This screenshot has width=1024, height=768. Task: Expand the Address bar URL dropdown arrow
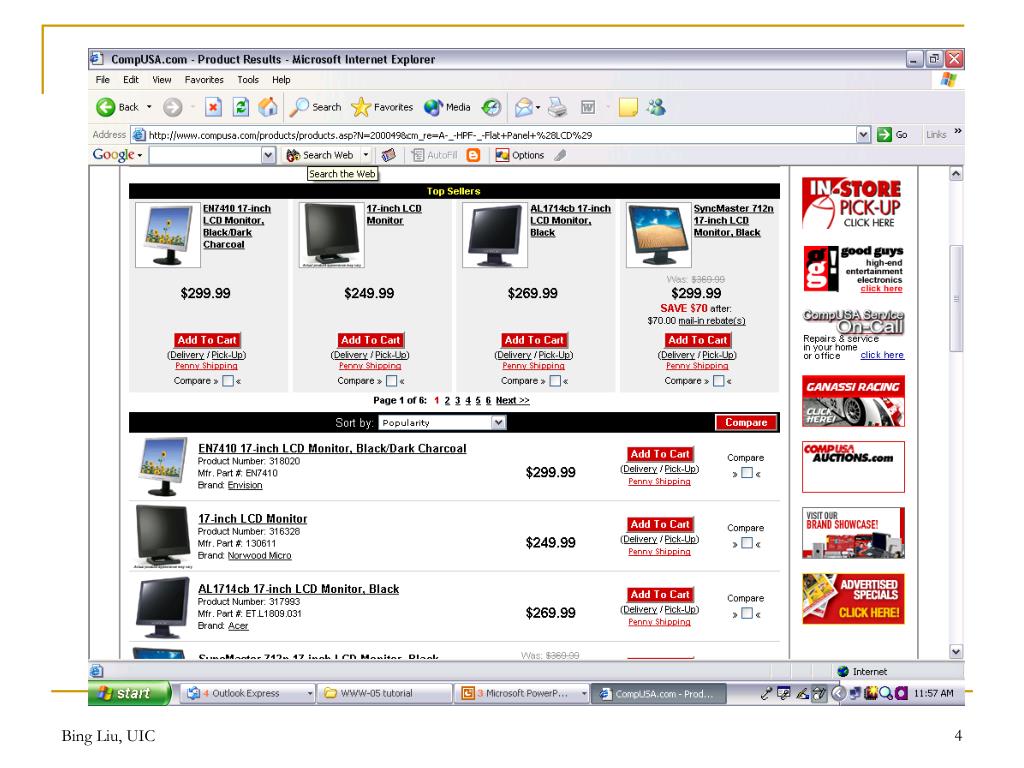(x=863, y=135)
